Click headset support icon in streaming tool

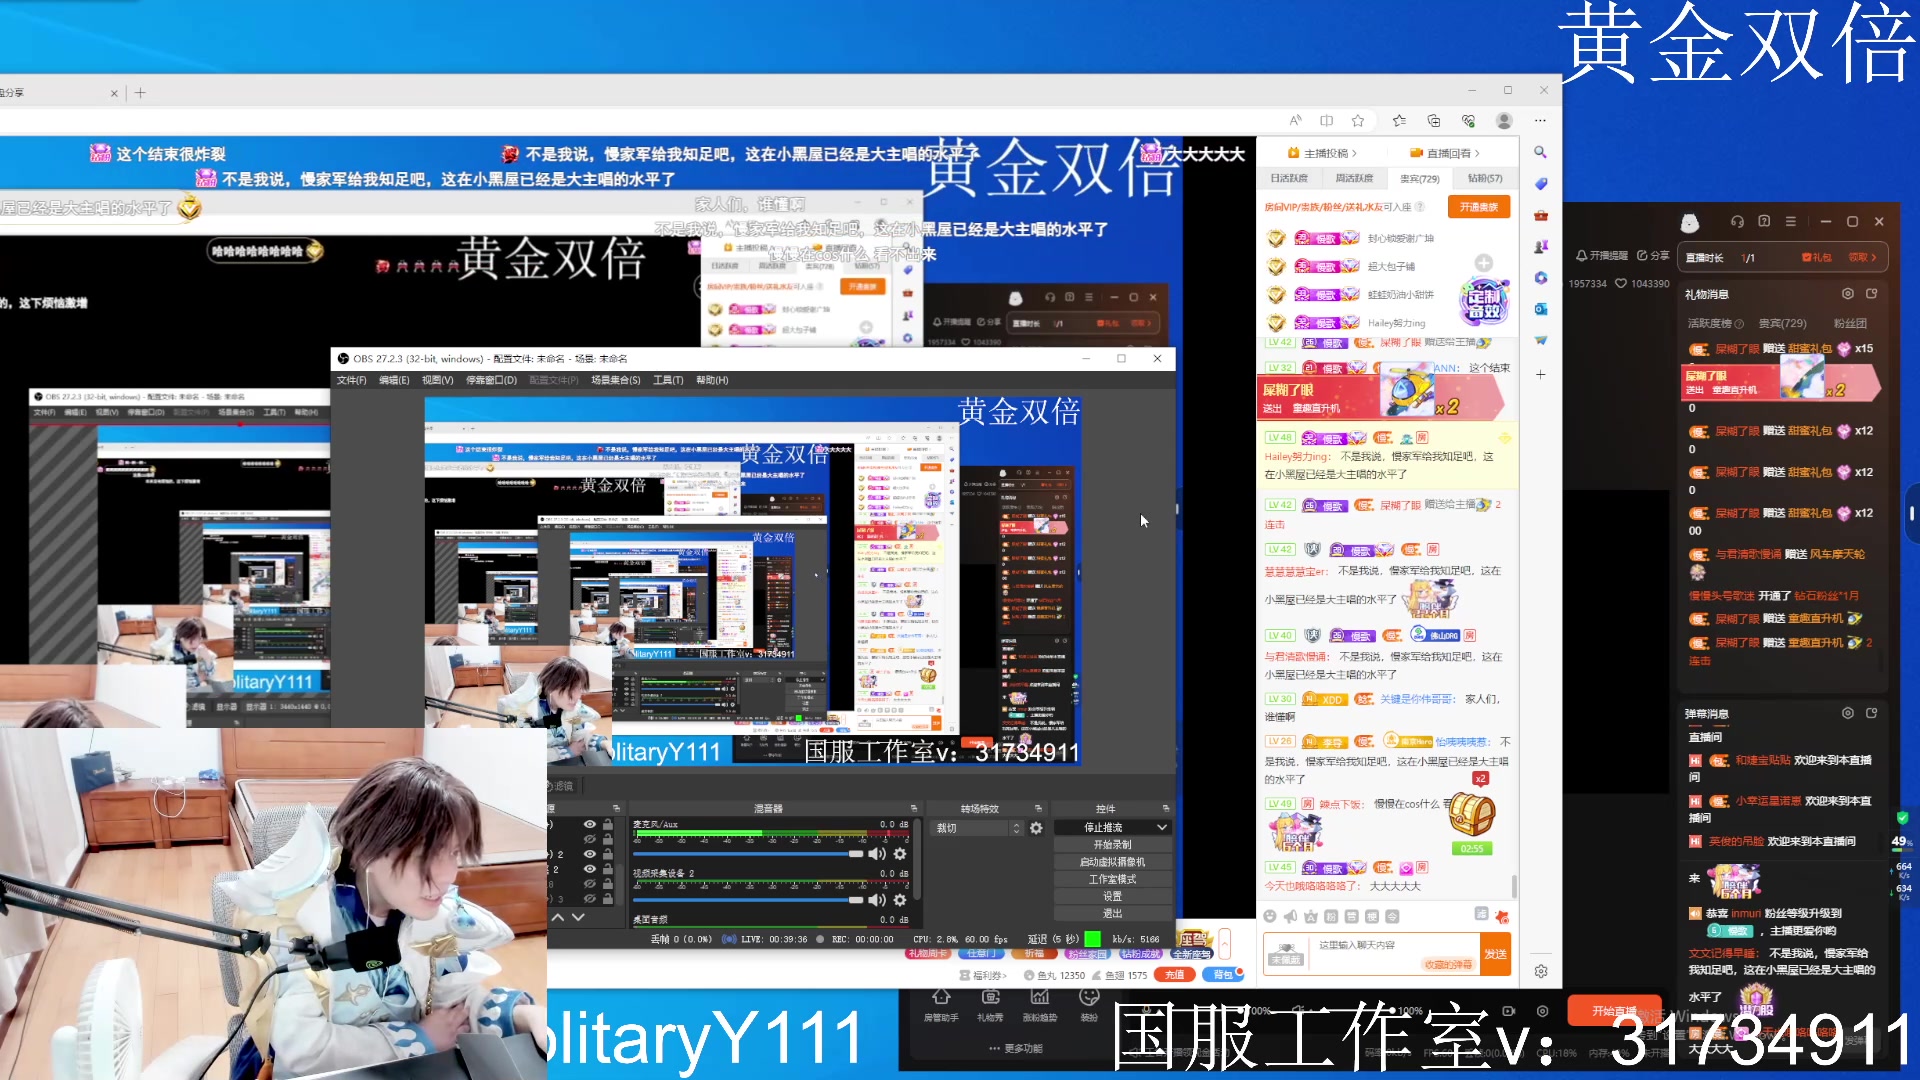(1737, 221)
